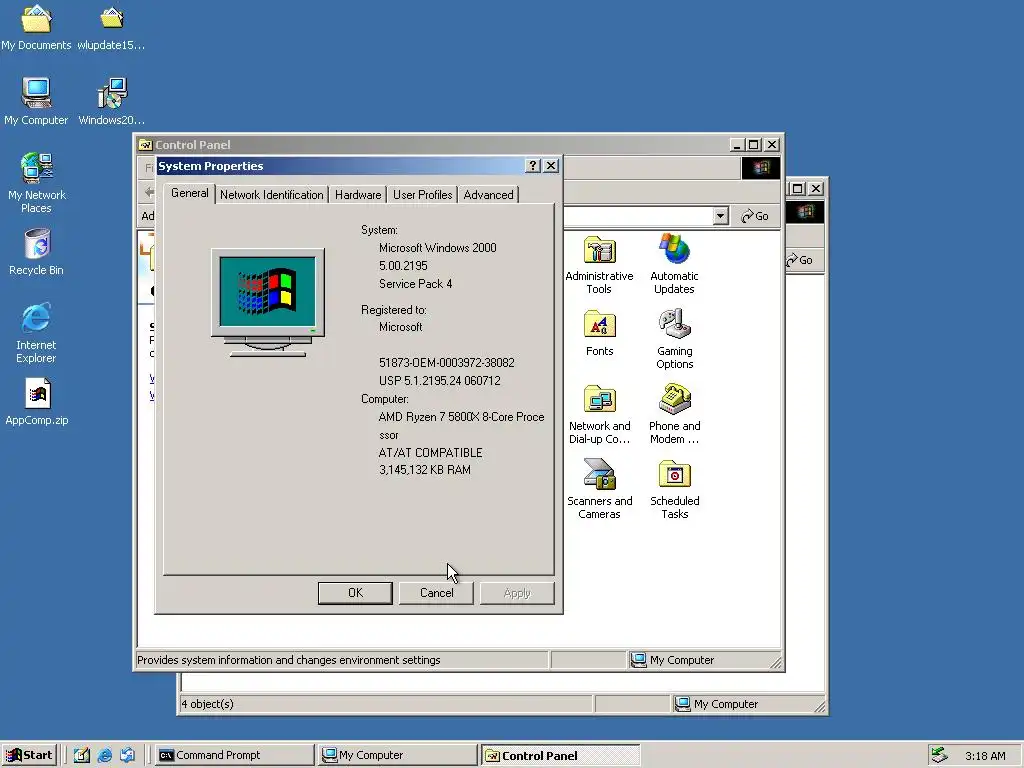Image resolution: width=1024 pixels, height=768 pixels.
Task: Click Go button in Control Panel window
Action: 756,216
